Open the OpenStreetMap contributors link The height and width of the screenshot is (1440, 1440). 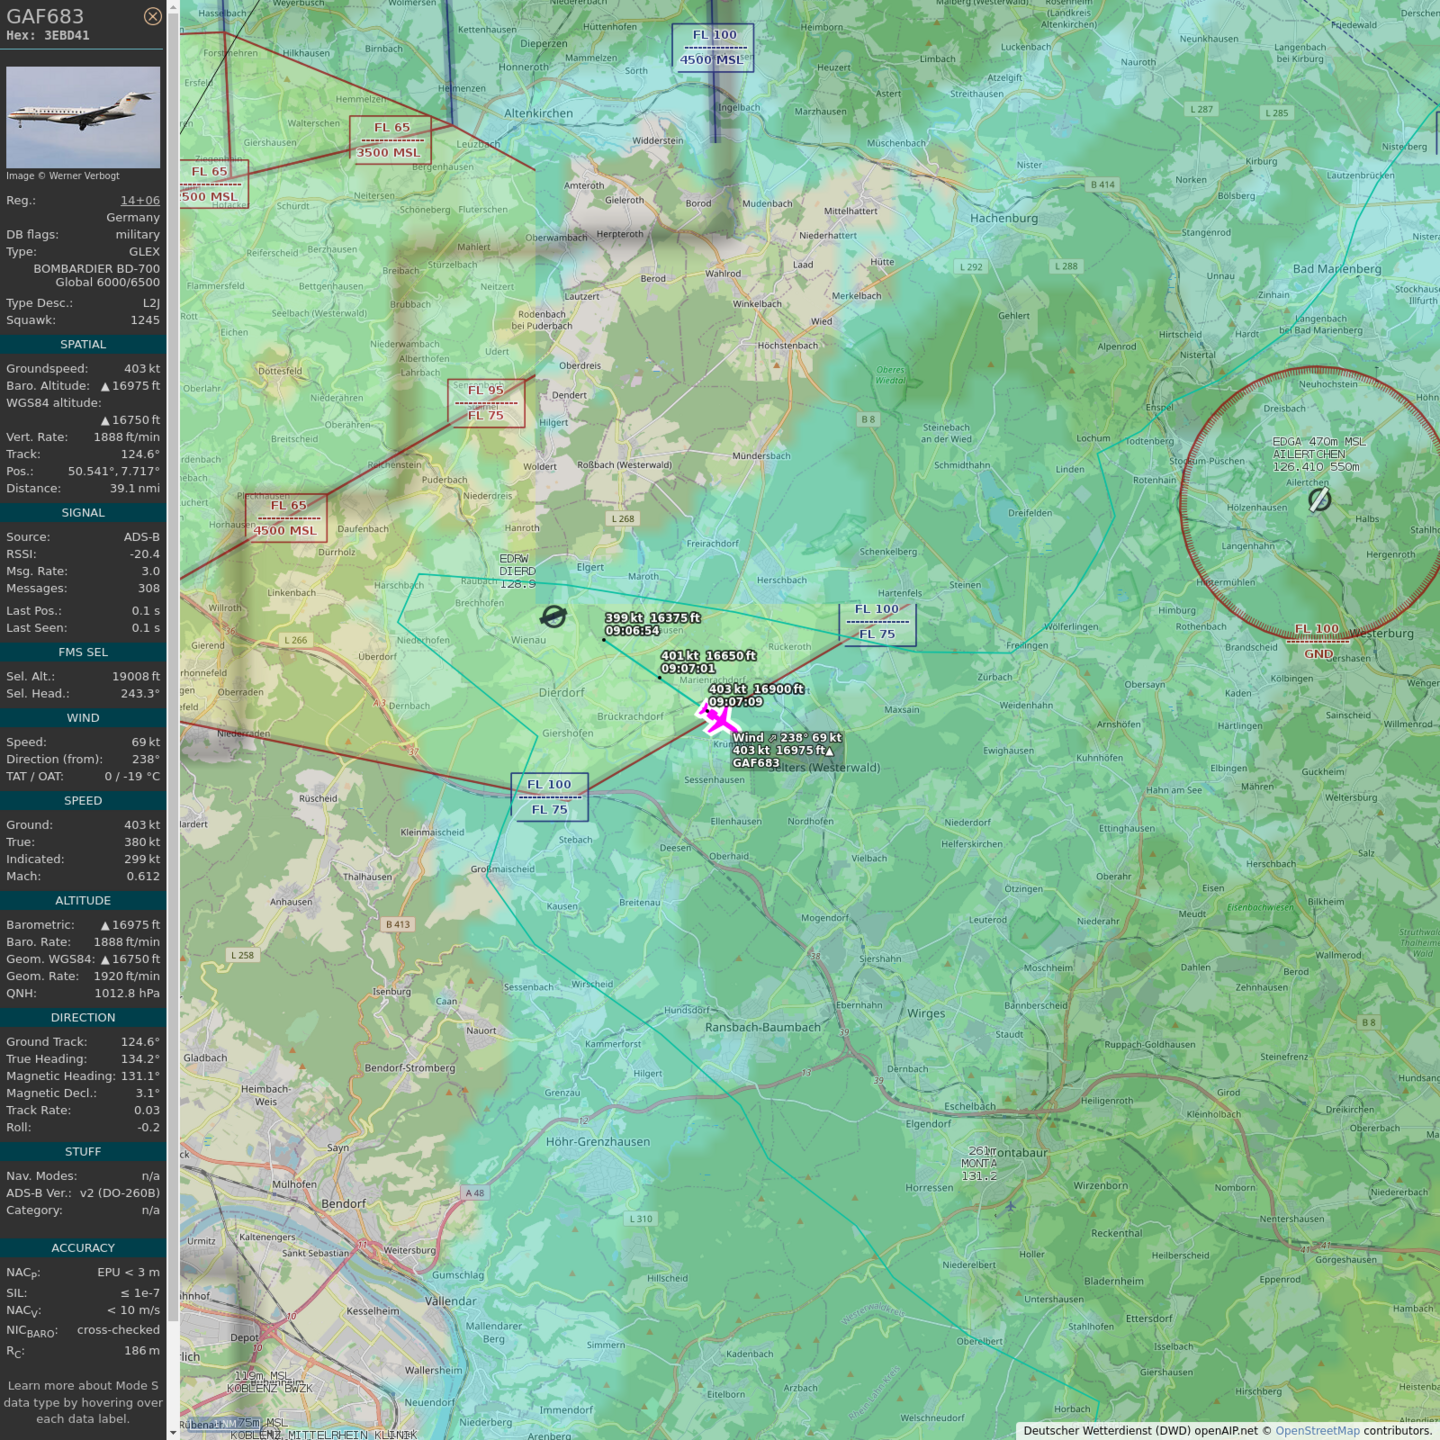(x=1317, y=1430)
